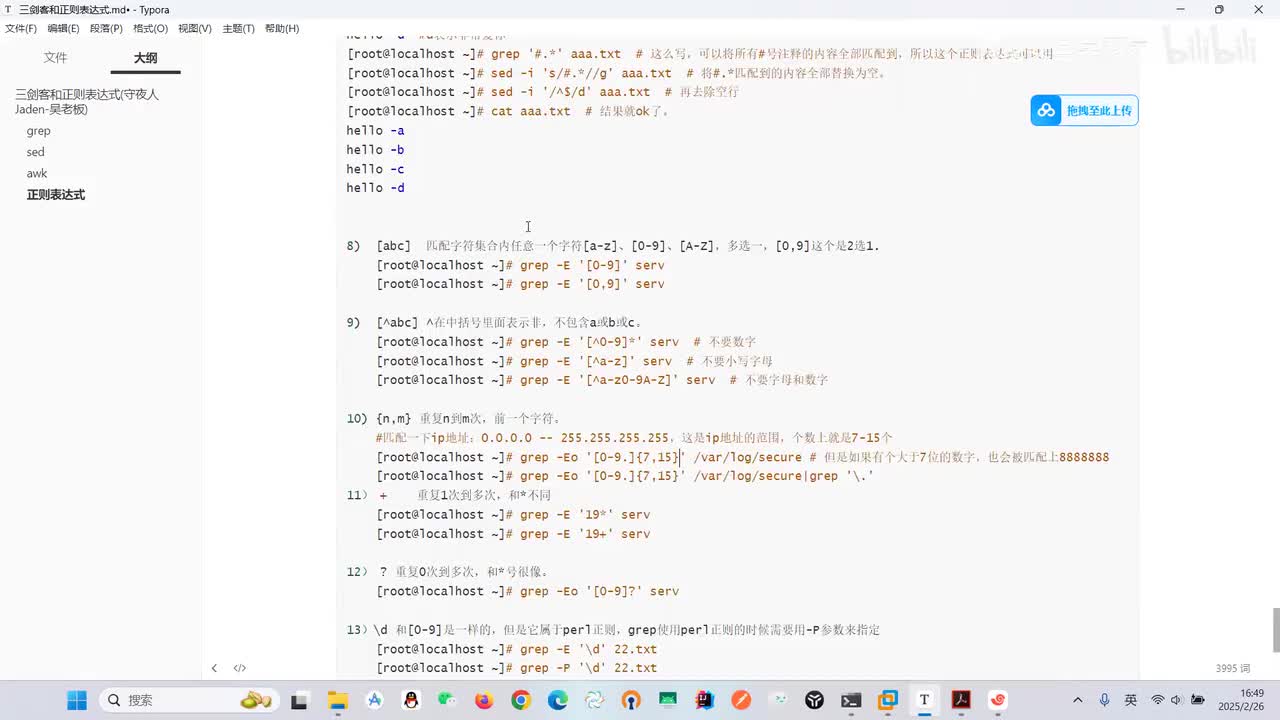1280x720 pixels.
Task: Open the 帮助(H) menu
Action: (x=282, y=29)
